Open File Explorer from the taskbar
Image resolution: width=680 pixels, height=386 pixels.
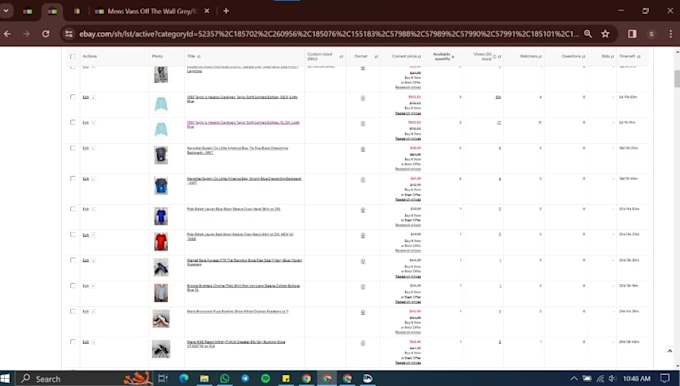pos(204,378)
